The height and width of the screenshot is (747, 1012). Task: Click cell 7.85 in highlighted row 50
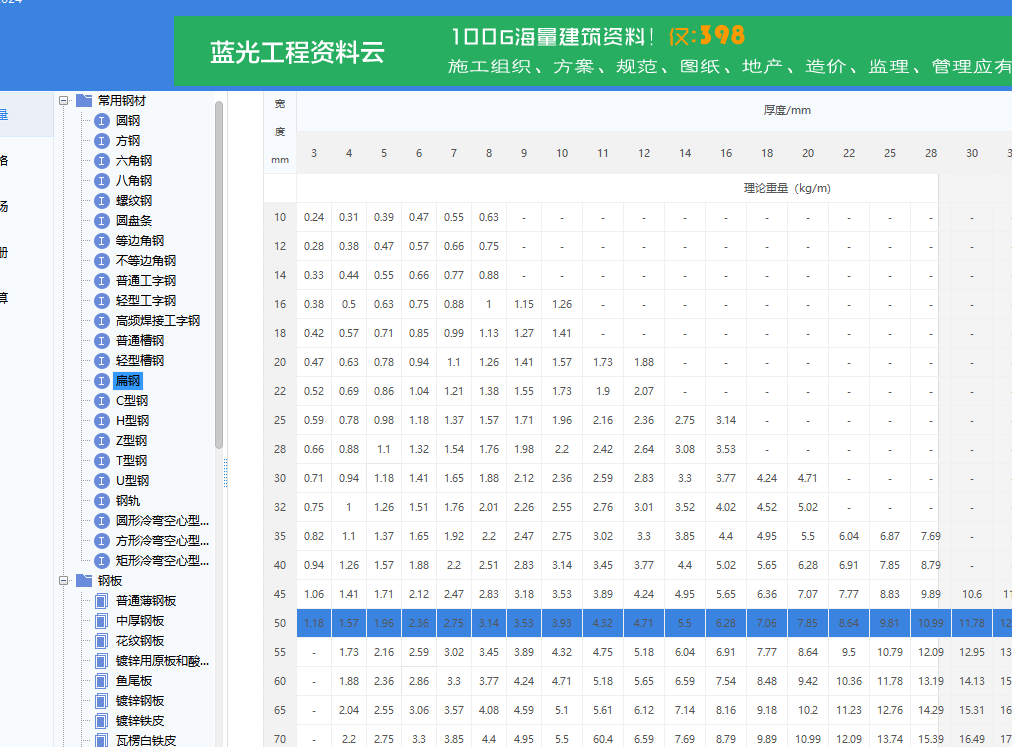807,623
